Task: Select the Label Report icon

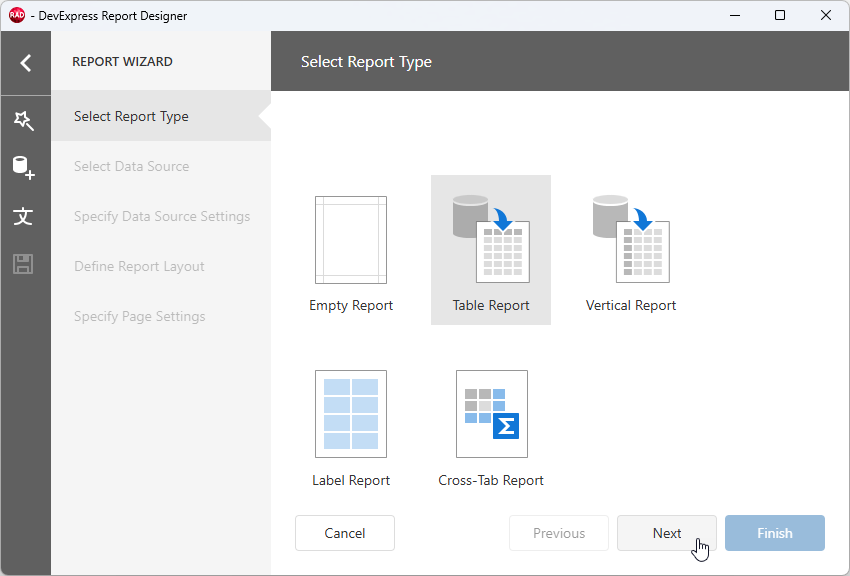Action: (351, 413)
